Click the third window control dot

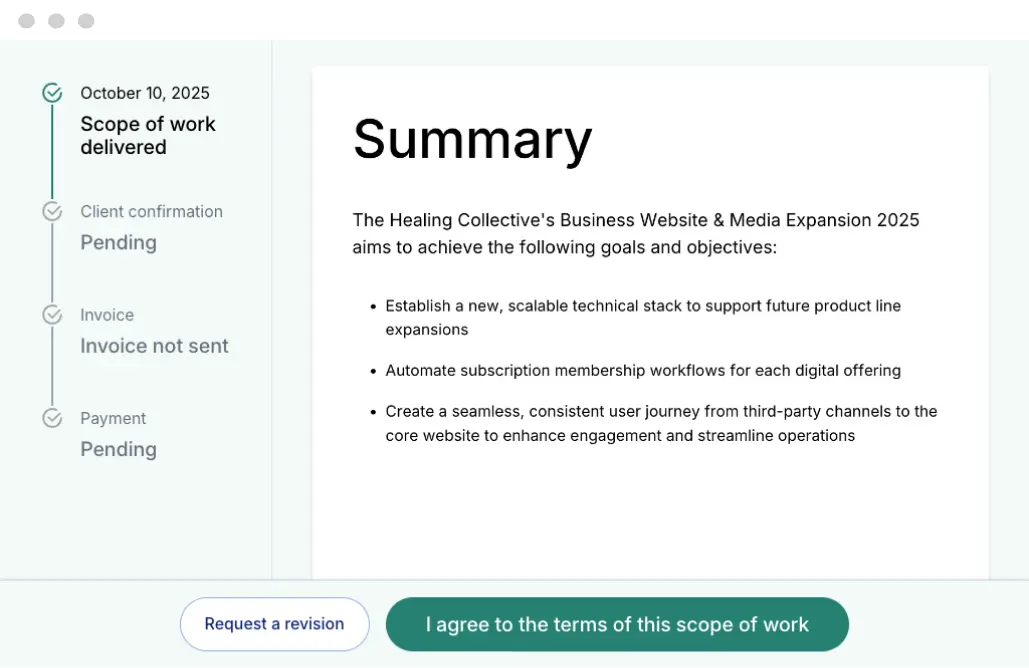(86, 20)
